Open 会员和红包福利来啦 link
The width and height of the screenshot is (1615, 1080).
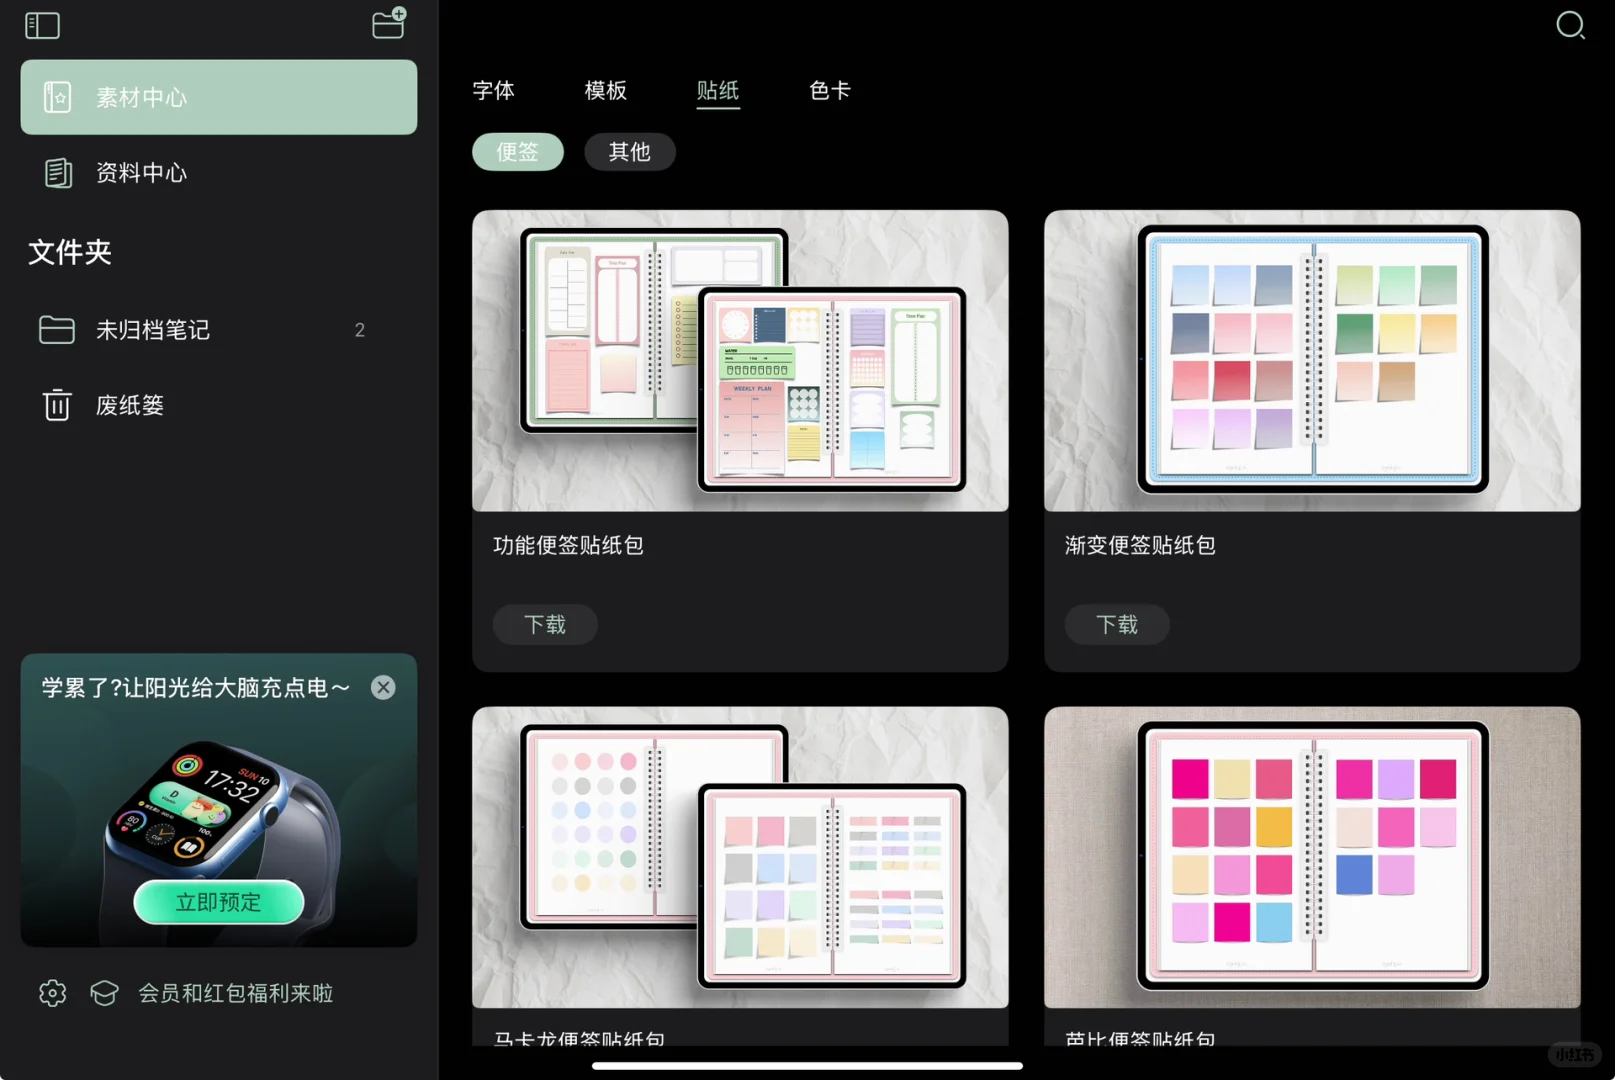236,993
